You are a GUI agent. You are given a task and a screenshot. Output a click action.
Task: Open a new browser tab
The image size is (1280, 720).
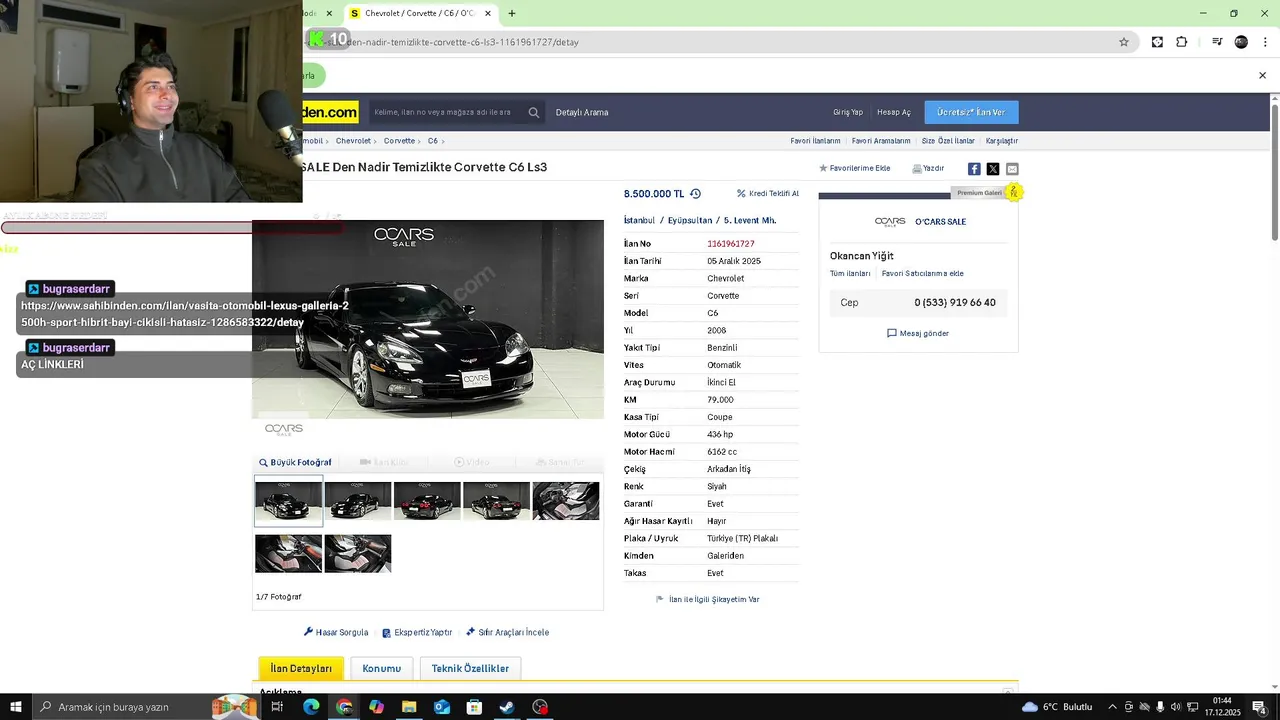click(512, 13)
